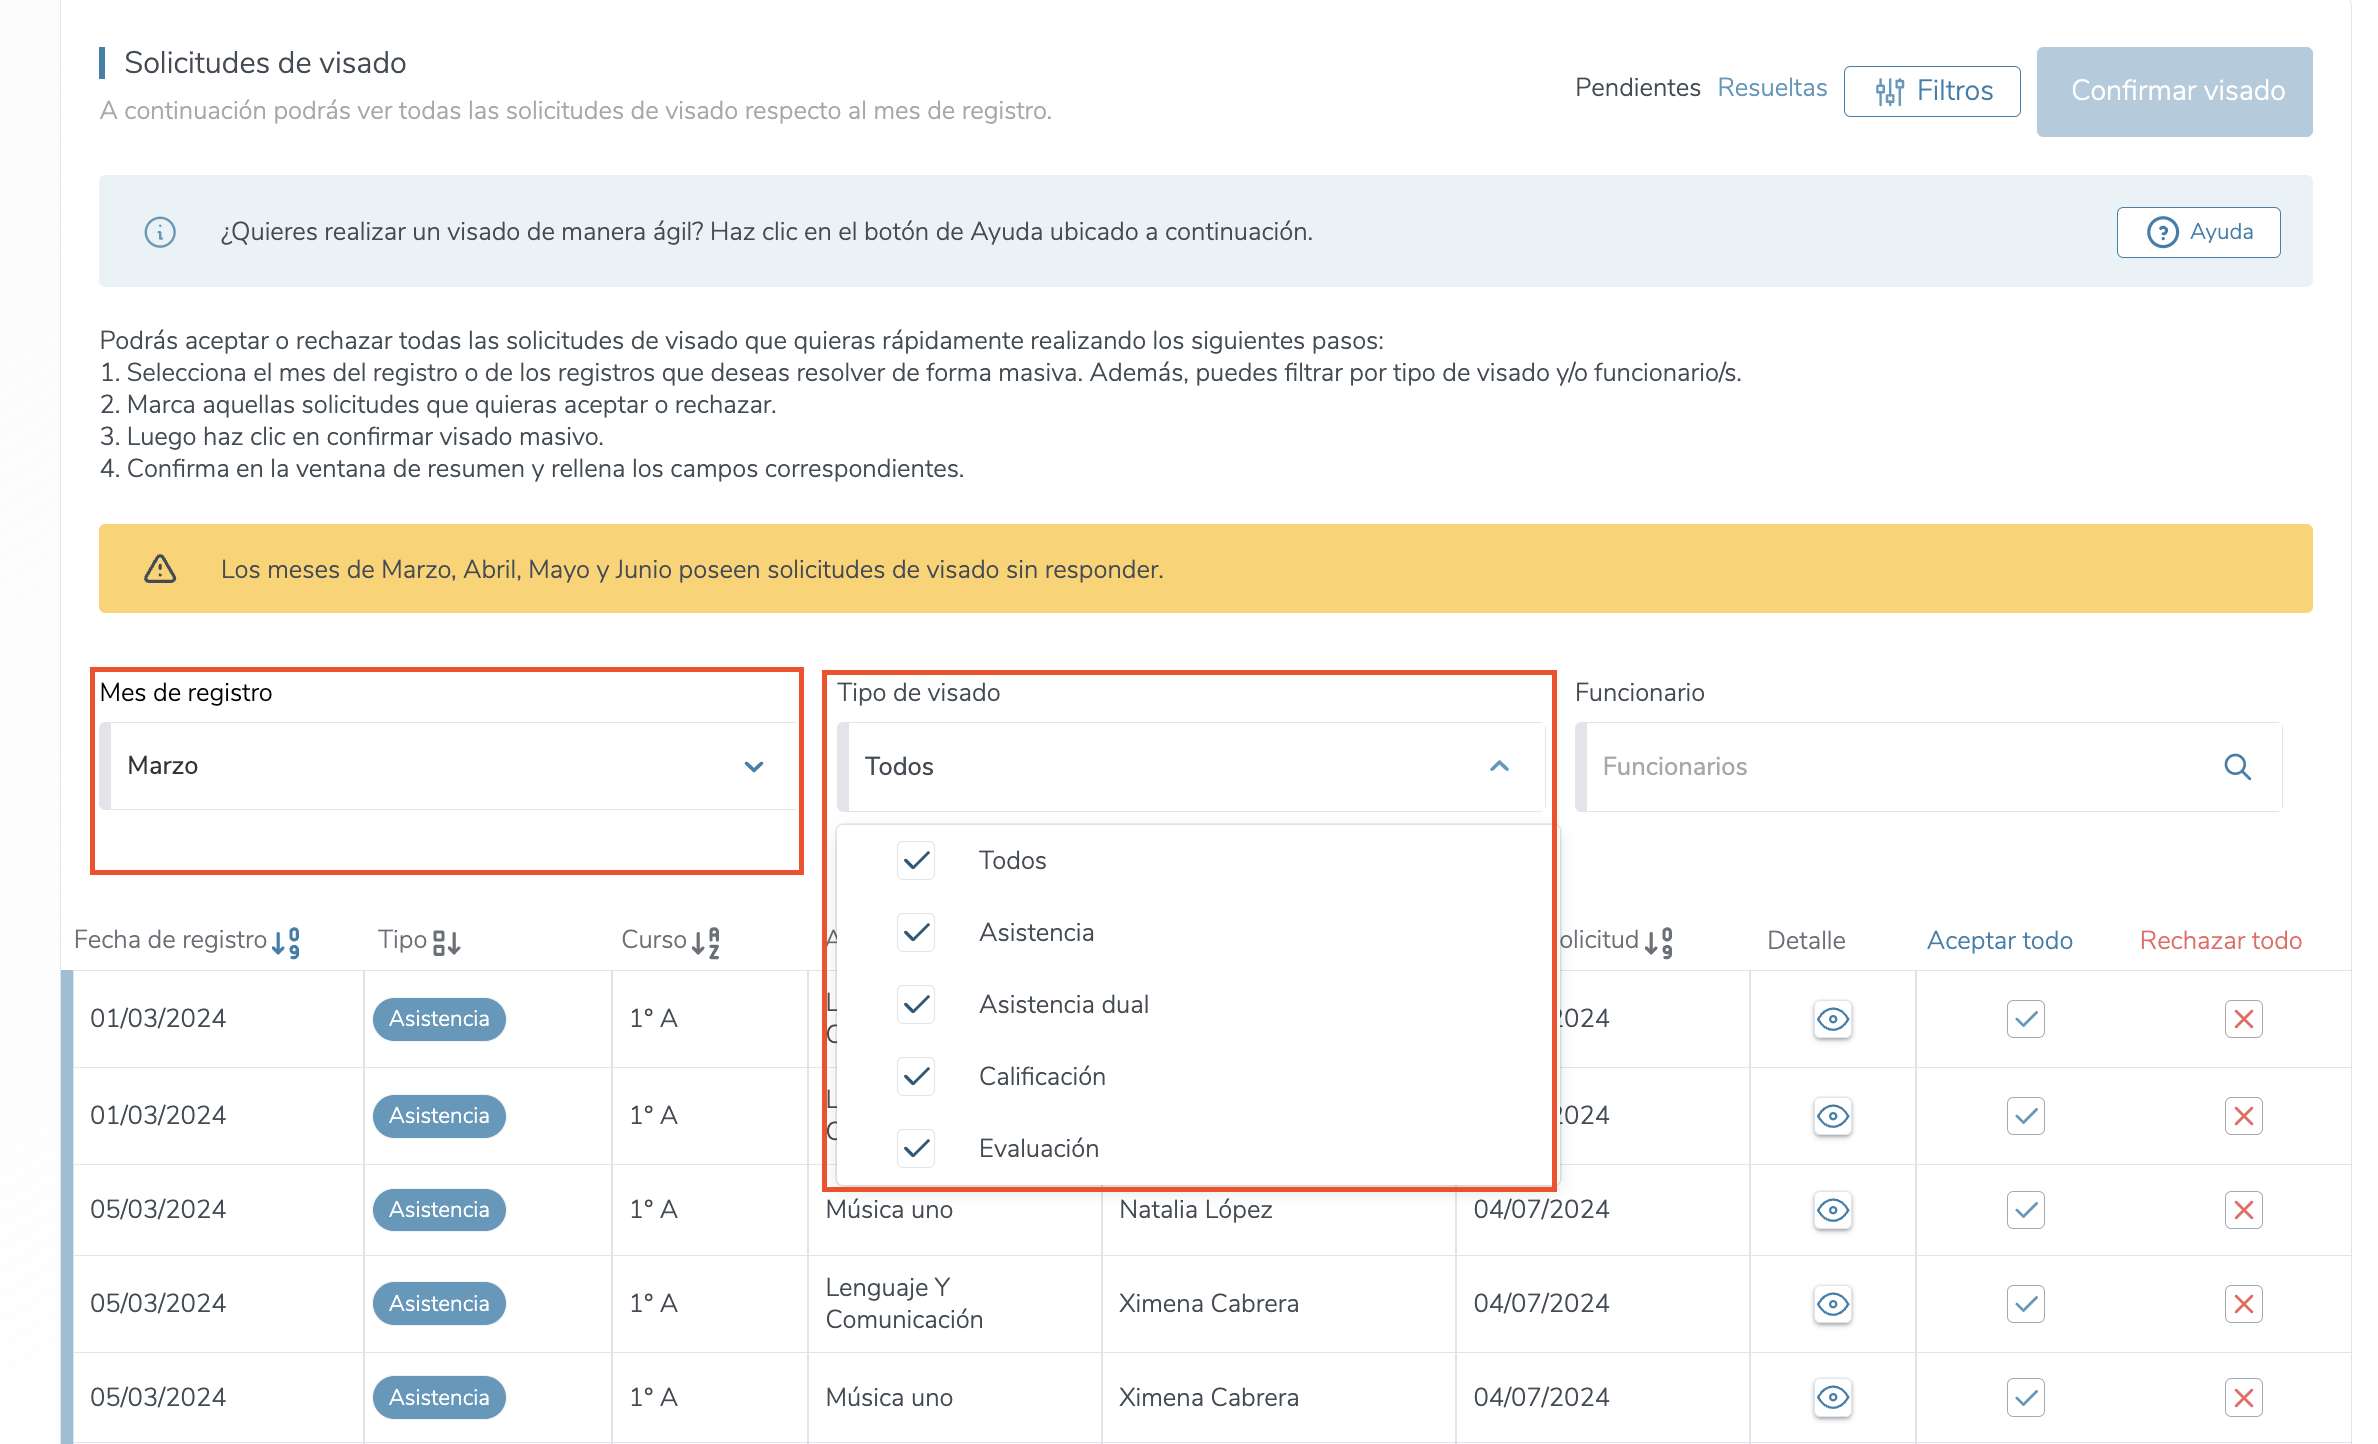Image resolution: width=2378 pixels, height=1444 pixels.
Task: Reject the Lenguaje Y Comunicación request
Action: [2243, 1304]
